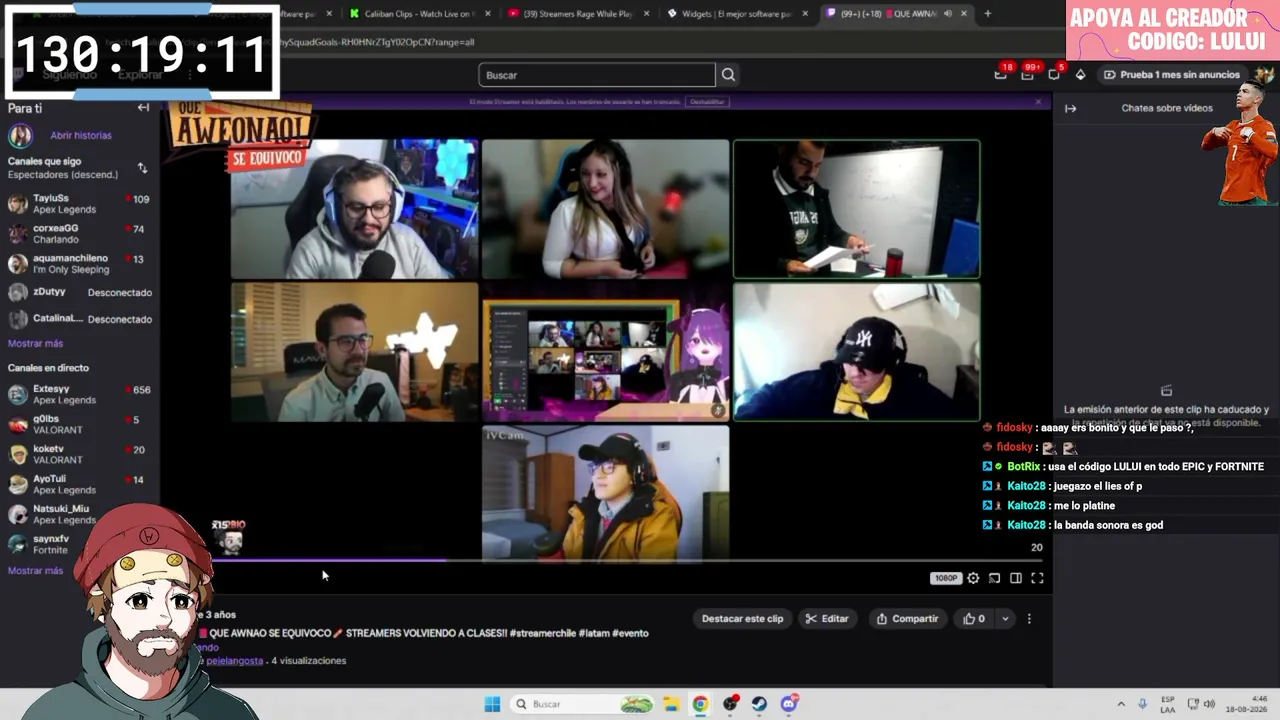
Task: Click the Editar clip button
Action: point(827,619)
